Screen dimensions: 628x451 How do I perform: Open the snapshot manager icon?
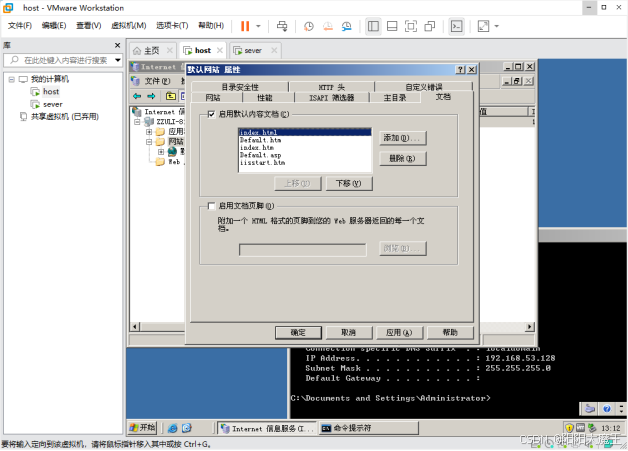(346, 26)
